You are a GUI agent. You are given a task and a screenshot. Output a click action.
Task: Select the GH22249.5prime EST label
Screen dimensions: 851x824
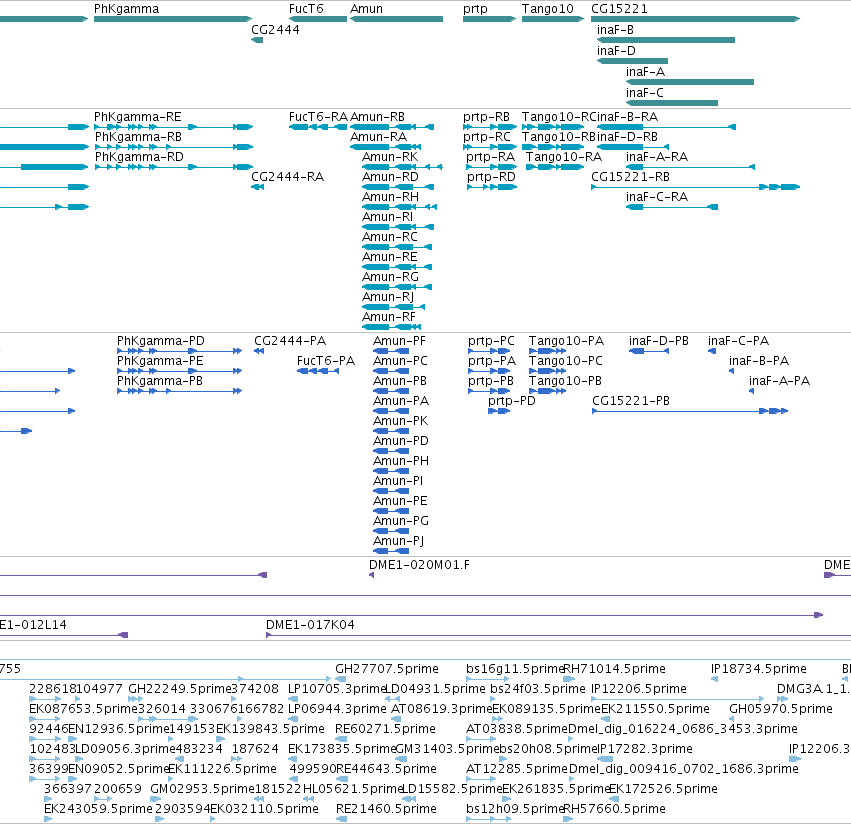(180, 689)
